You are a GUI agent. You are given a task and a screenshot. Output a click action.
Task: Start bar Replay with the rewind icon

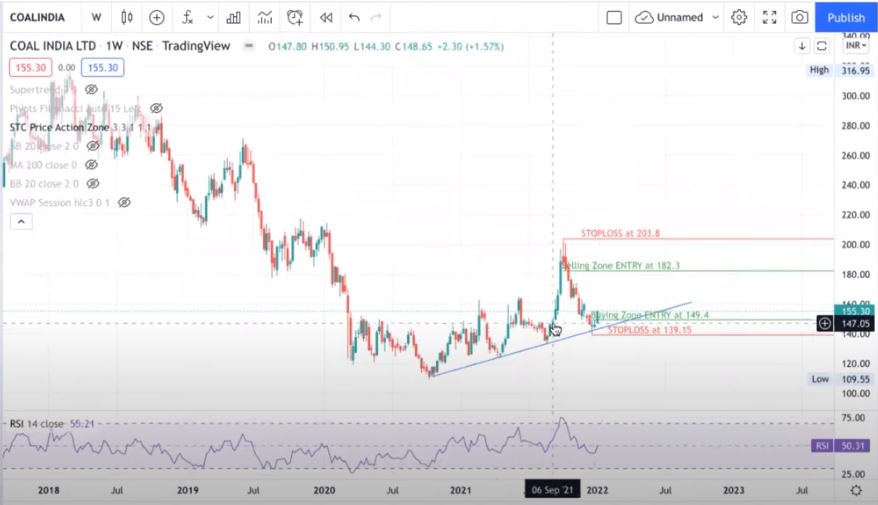pos(326,17)
